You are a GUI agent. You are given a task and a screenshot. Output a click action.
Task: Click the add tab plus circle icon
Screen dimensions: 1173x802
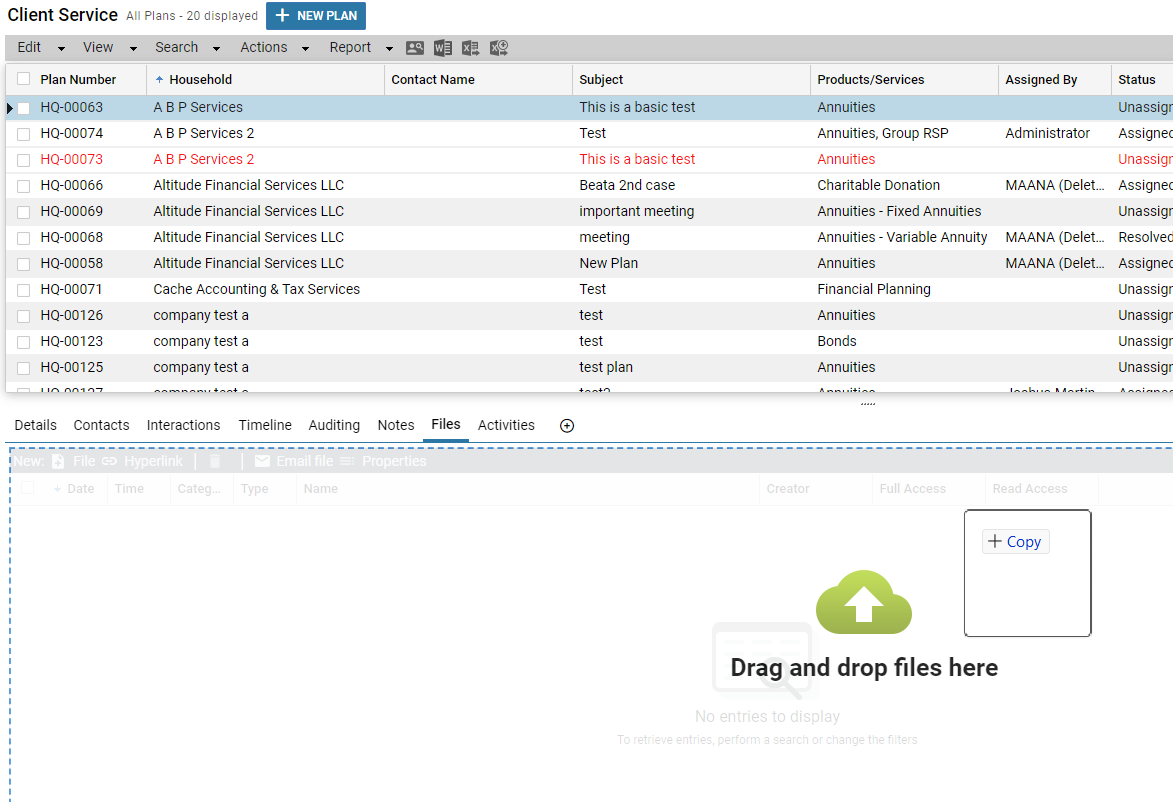(x=567, y=426)
